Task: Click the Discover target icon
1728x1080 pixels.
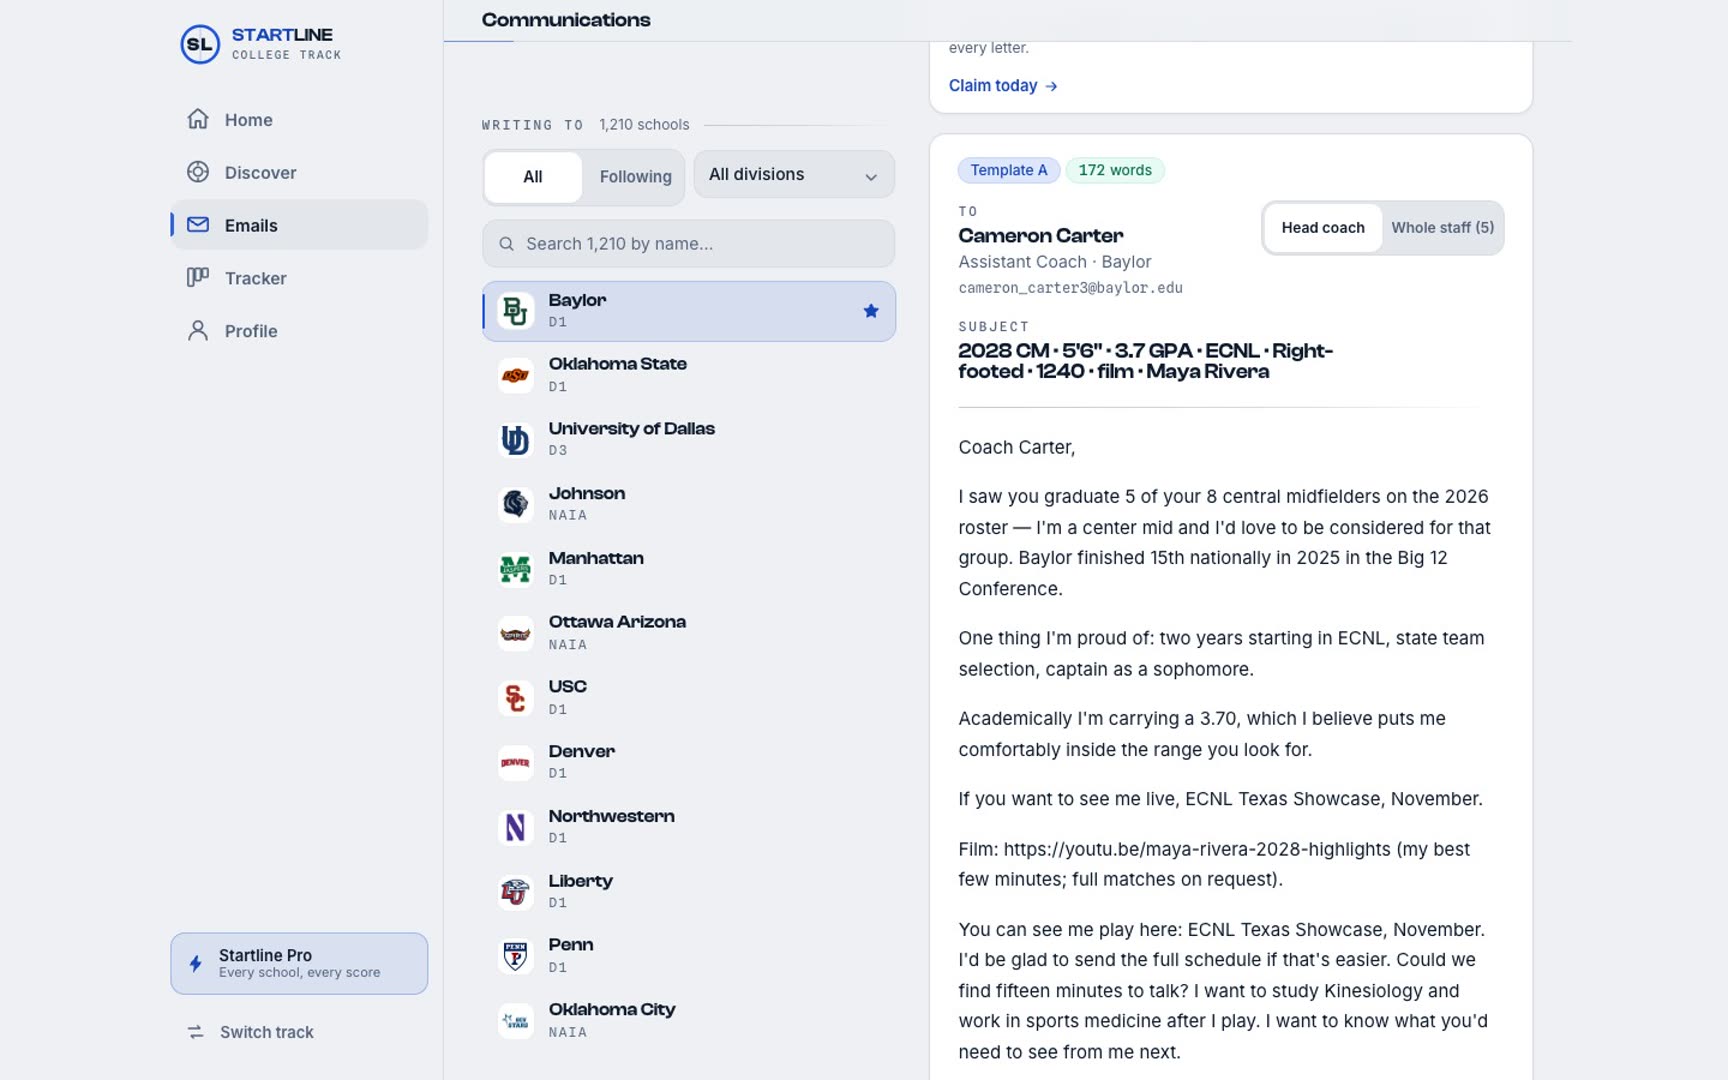Action: click(198, 172)
